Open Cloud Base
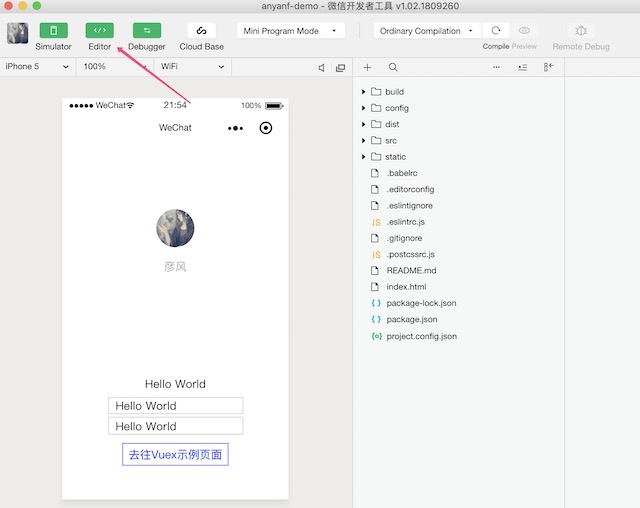This screenshot has height=508, width=640. [x=201, y=31]
